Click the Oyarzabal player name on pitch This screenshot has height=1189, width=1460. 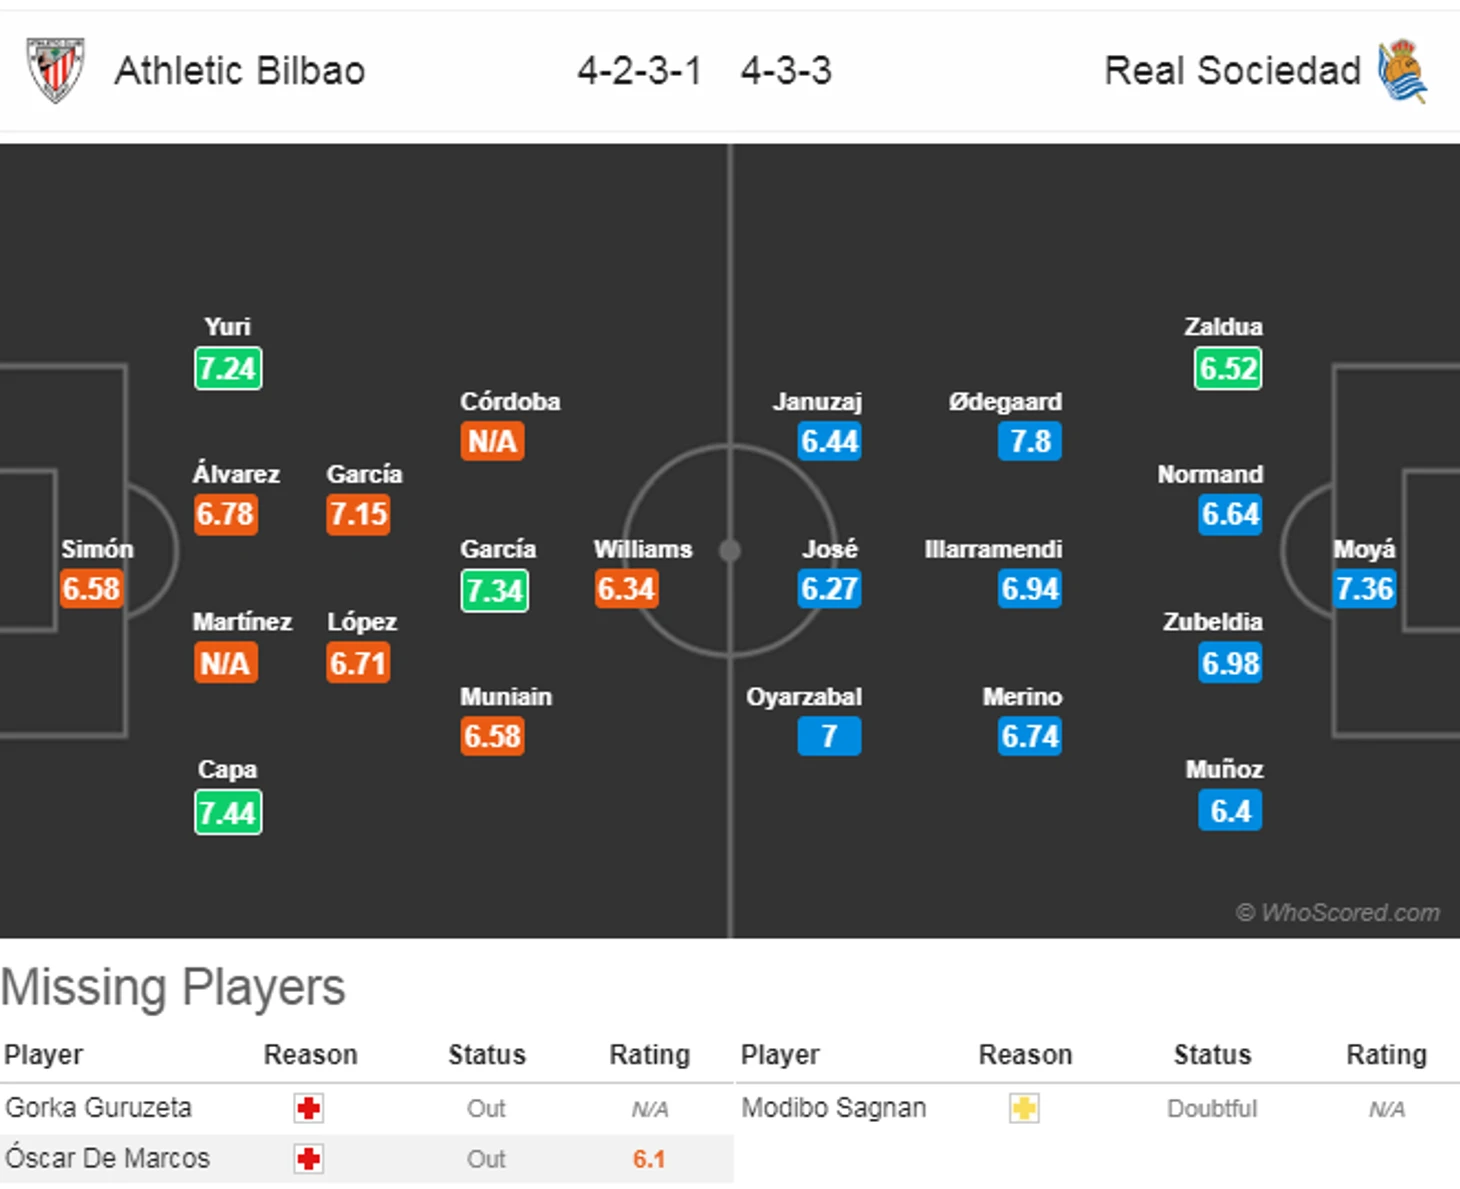click(x=804, y=697)
